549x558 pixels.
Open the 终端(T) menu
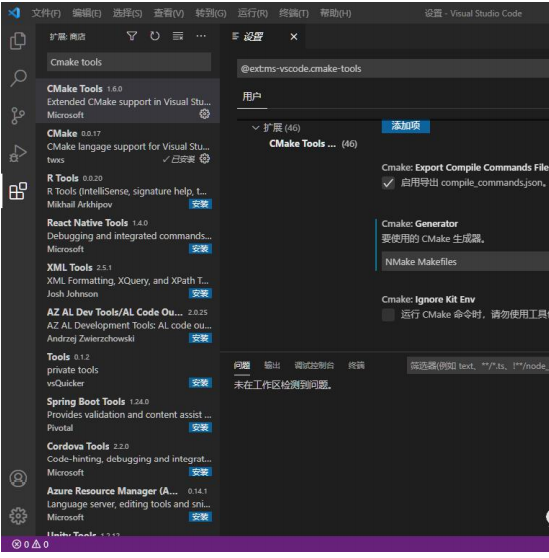pyautogui.click(x=294, y=14)
